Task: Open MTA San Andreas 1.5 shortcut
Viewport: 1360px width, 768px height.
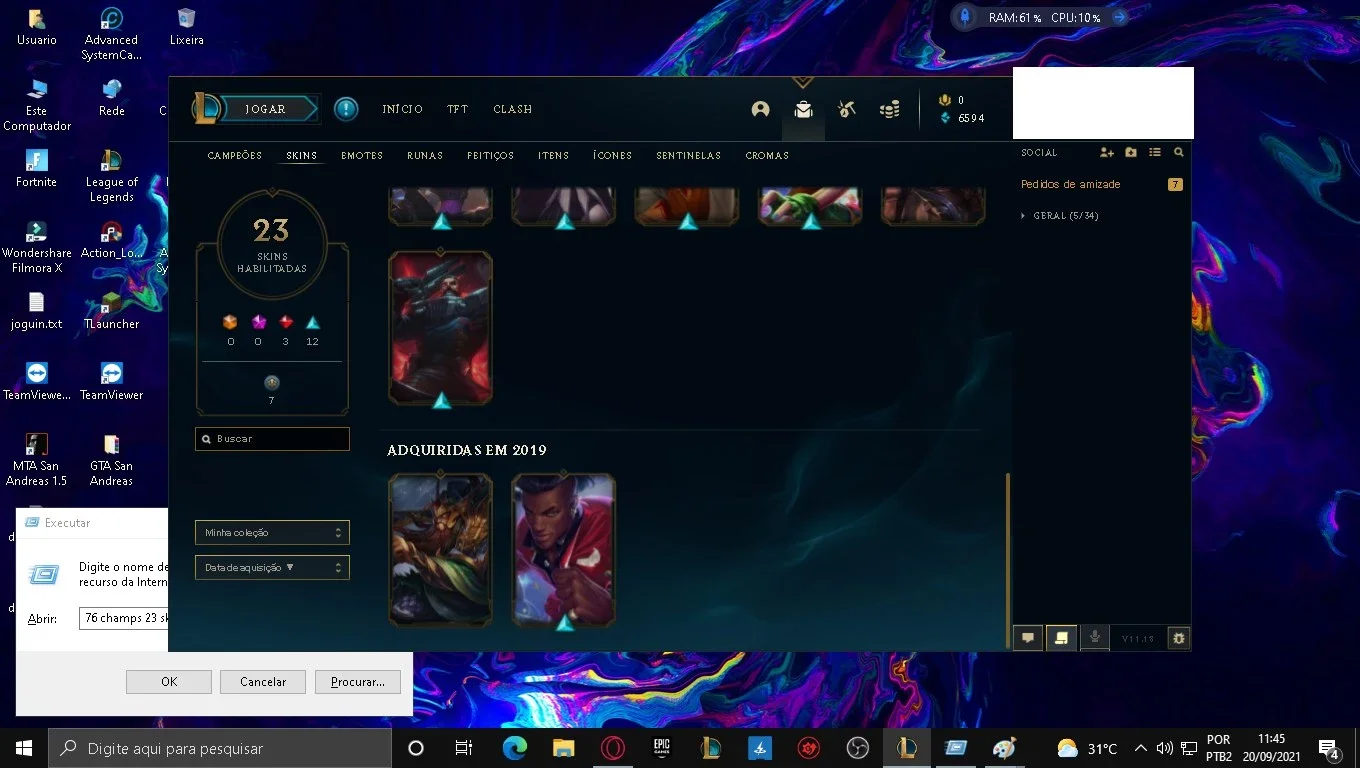Action: (x=37, y=460)
